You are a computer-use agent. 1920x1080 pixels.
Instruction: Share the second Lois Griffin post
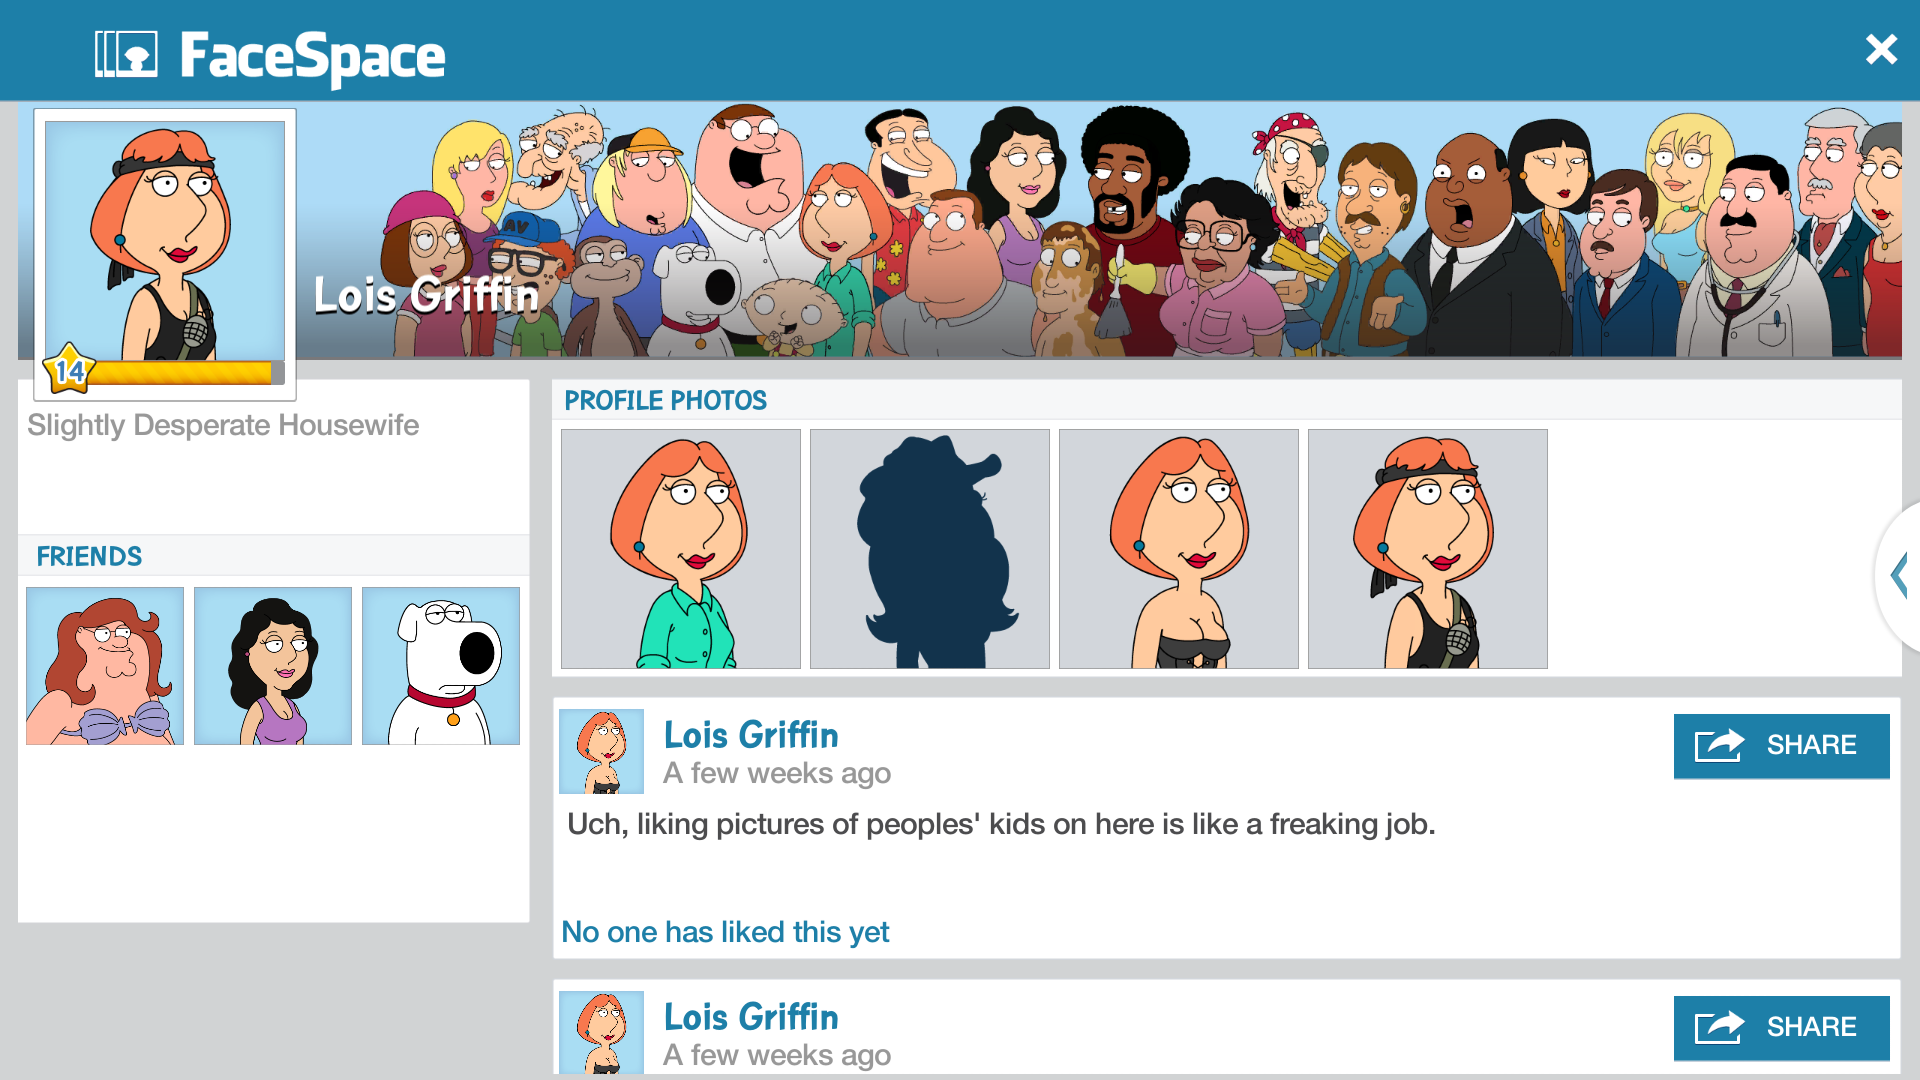[x=1782, y=1028]
